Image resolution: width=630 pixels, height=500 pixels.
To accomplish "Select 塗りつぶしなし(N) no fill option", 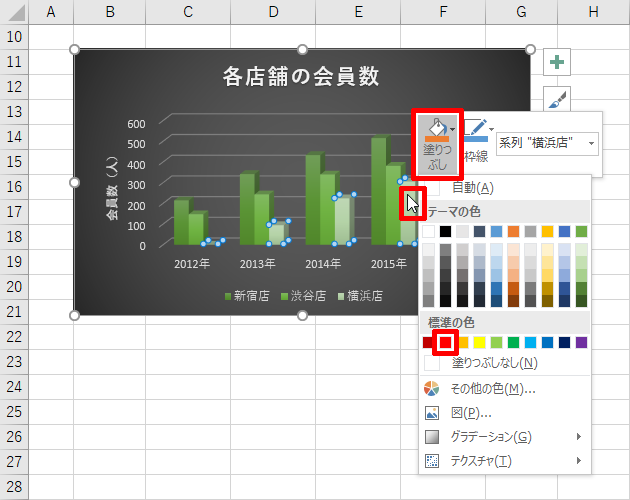I will 505,363.
